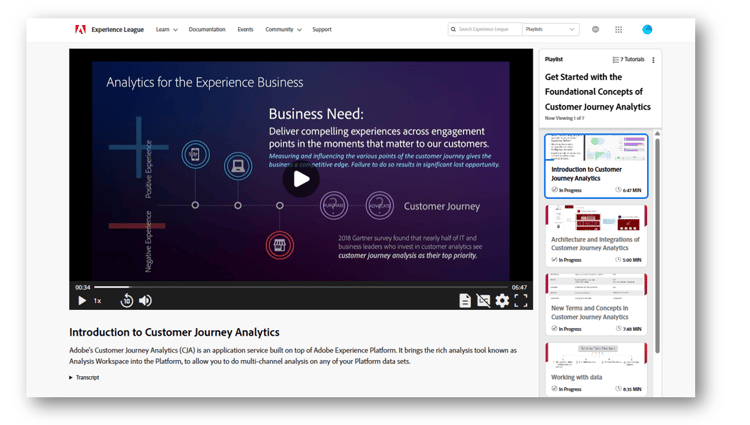Click the Working with data thumbnail image
This screenshot has width=750, height=425.
coord(596,356)
